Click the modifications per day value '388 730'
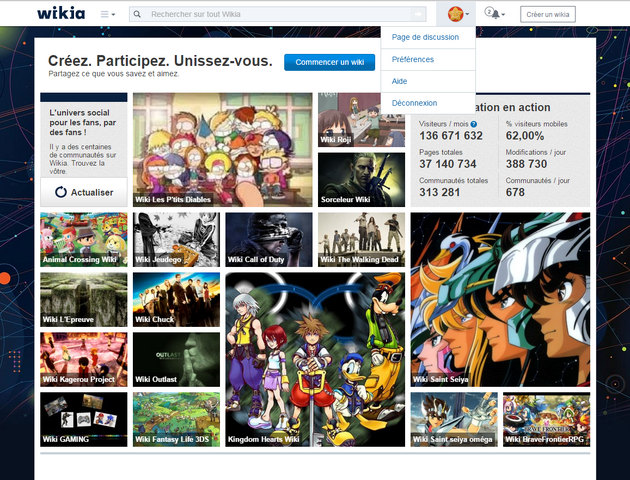This screenshot has height=480, width=630. 526,164
